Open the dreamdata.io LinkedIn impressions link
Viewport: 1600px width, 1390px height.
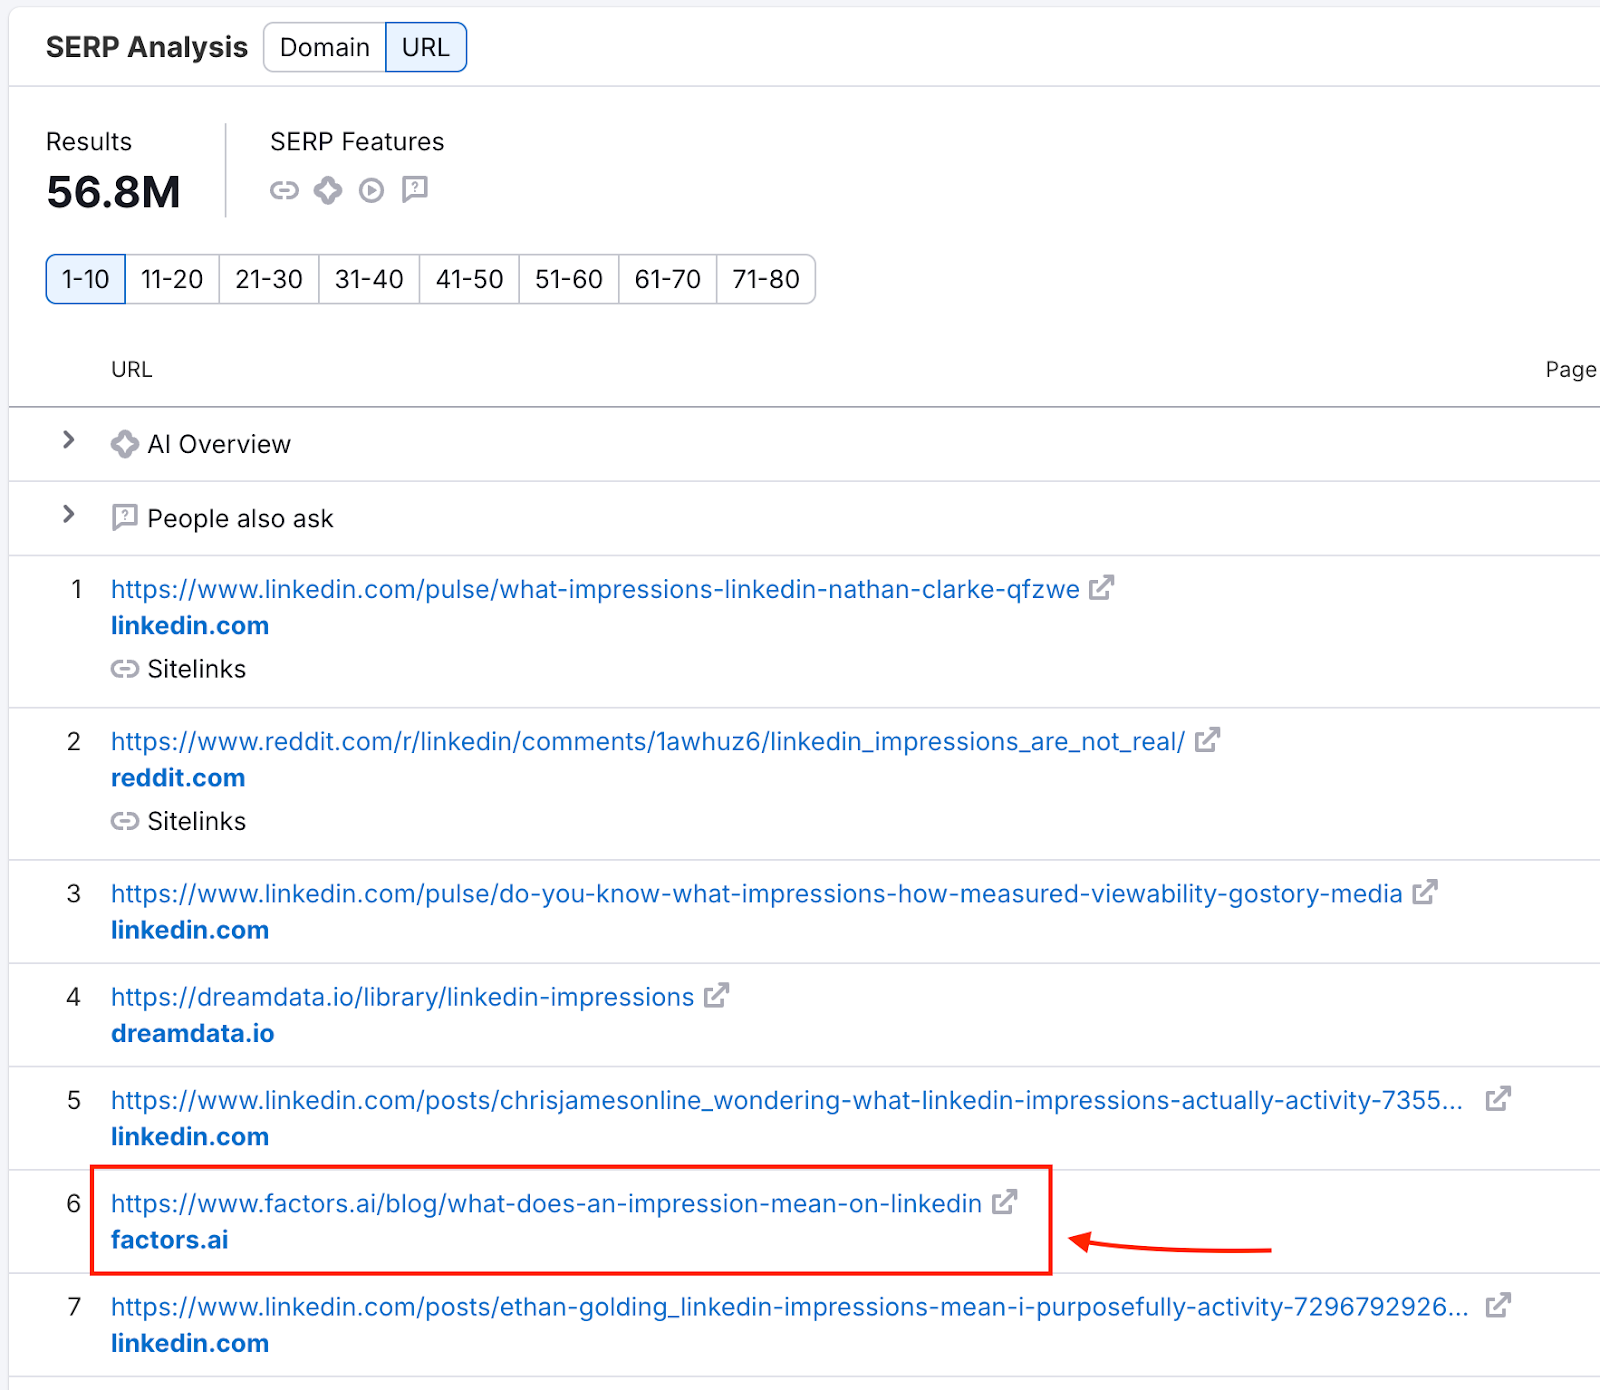(400, 996)
